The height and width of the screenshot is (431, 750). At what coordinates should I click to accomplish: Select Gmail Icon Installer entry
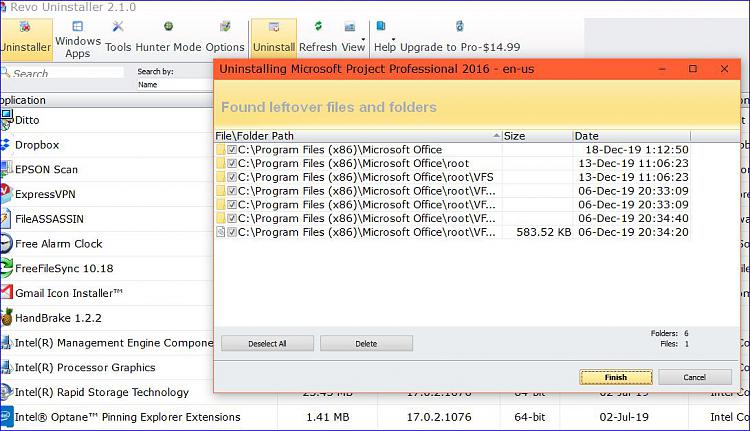[106, 293]
